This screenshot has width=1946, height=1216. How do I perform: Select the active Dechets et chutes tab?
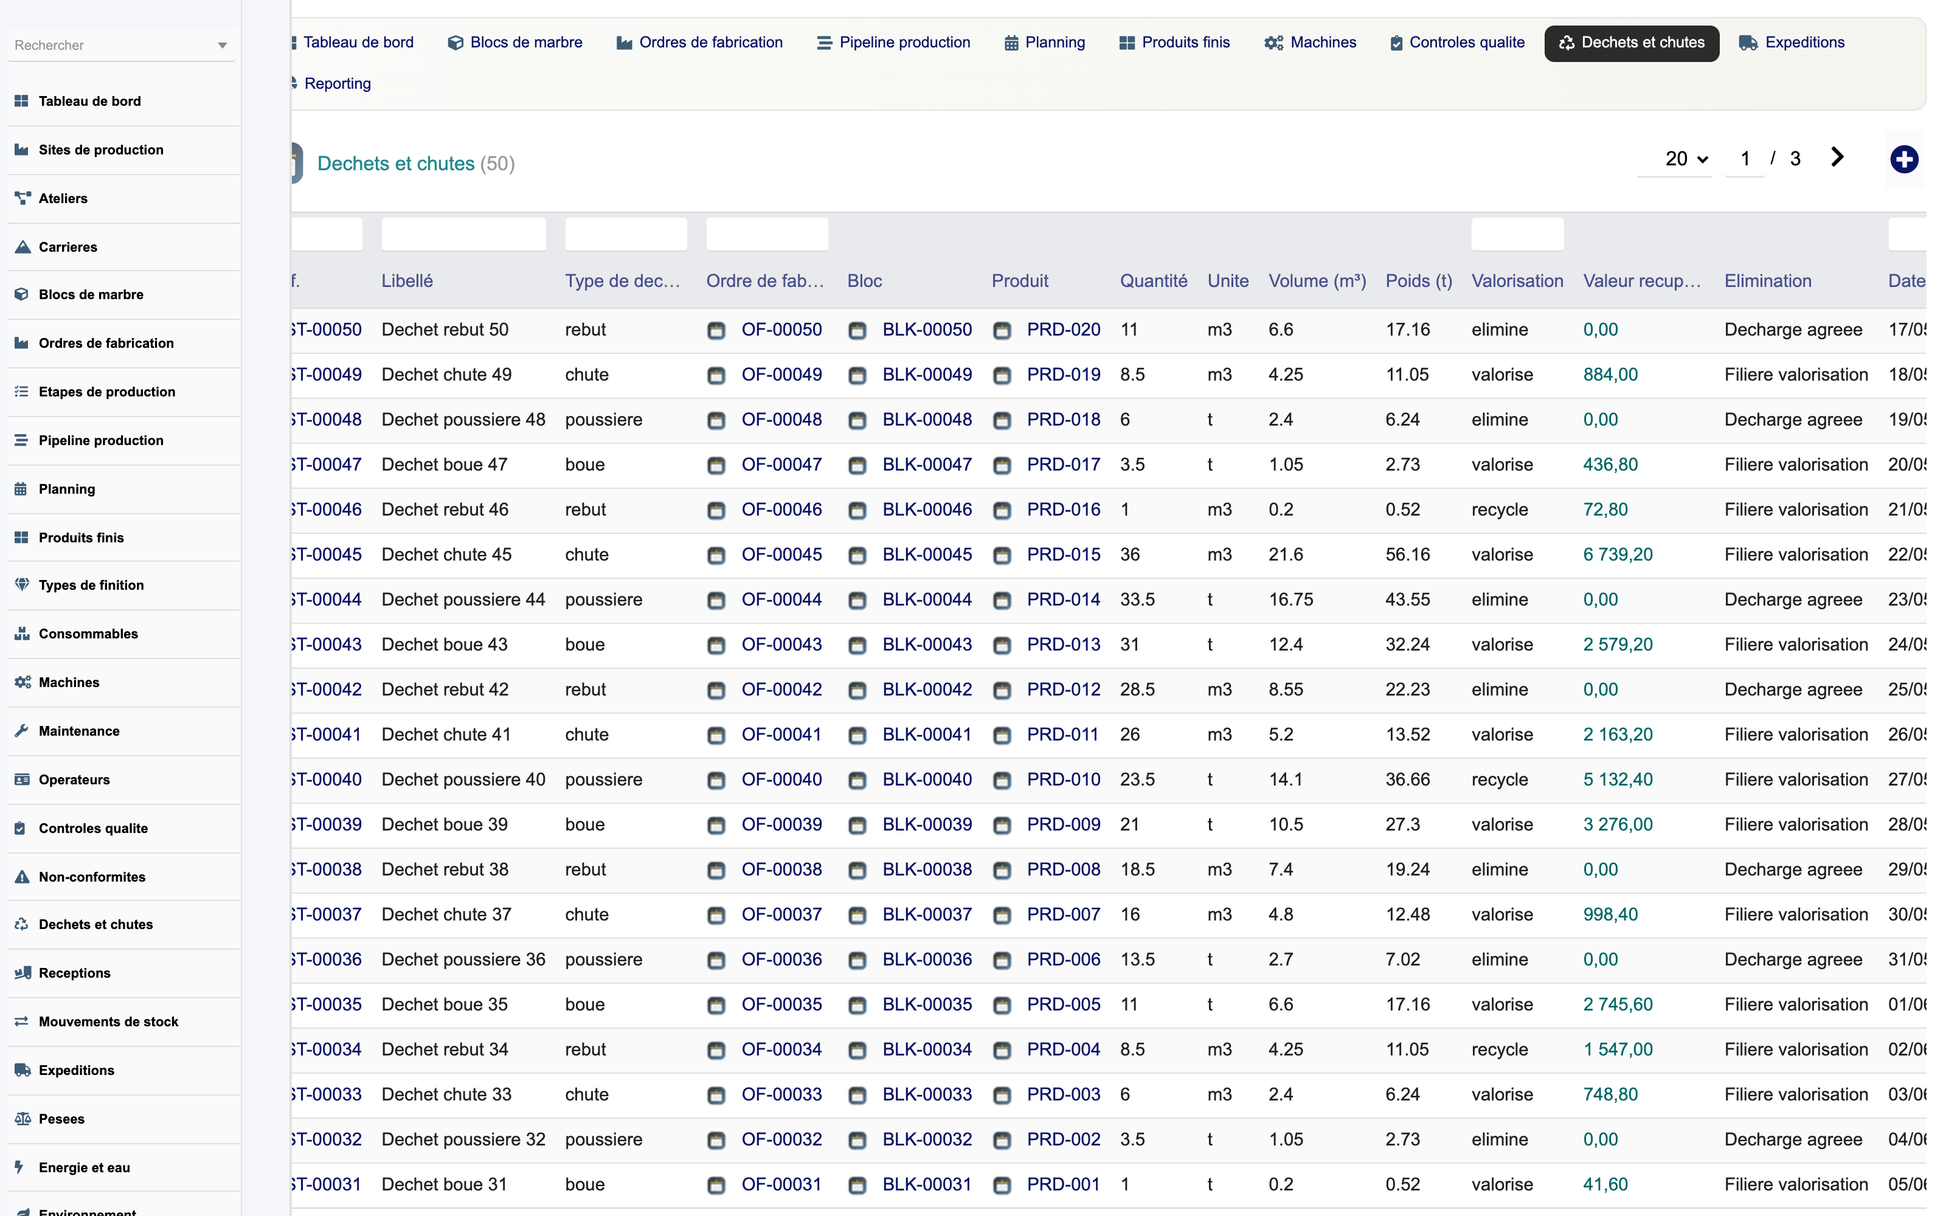click(x=1632, y=43)
